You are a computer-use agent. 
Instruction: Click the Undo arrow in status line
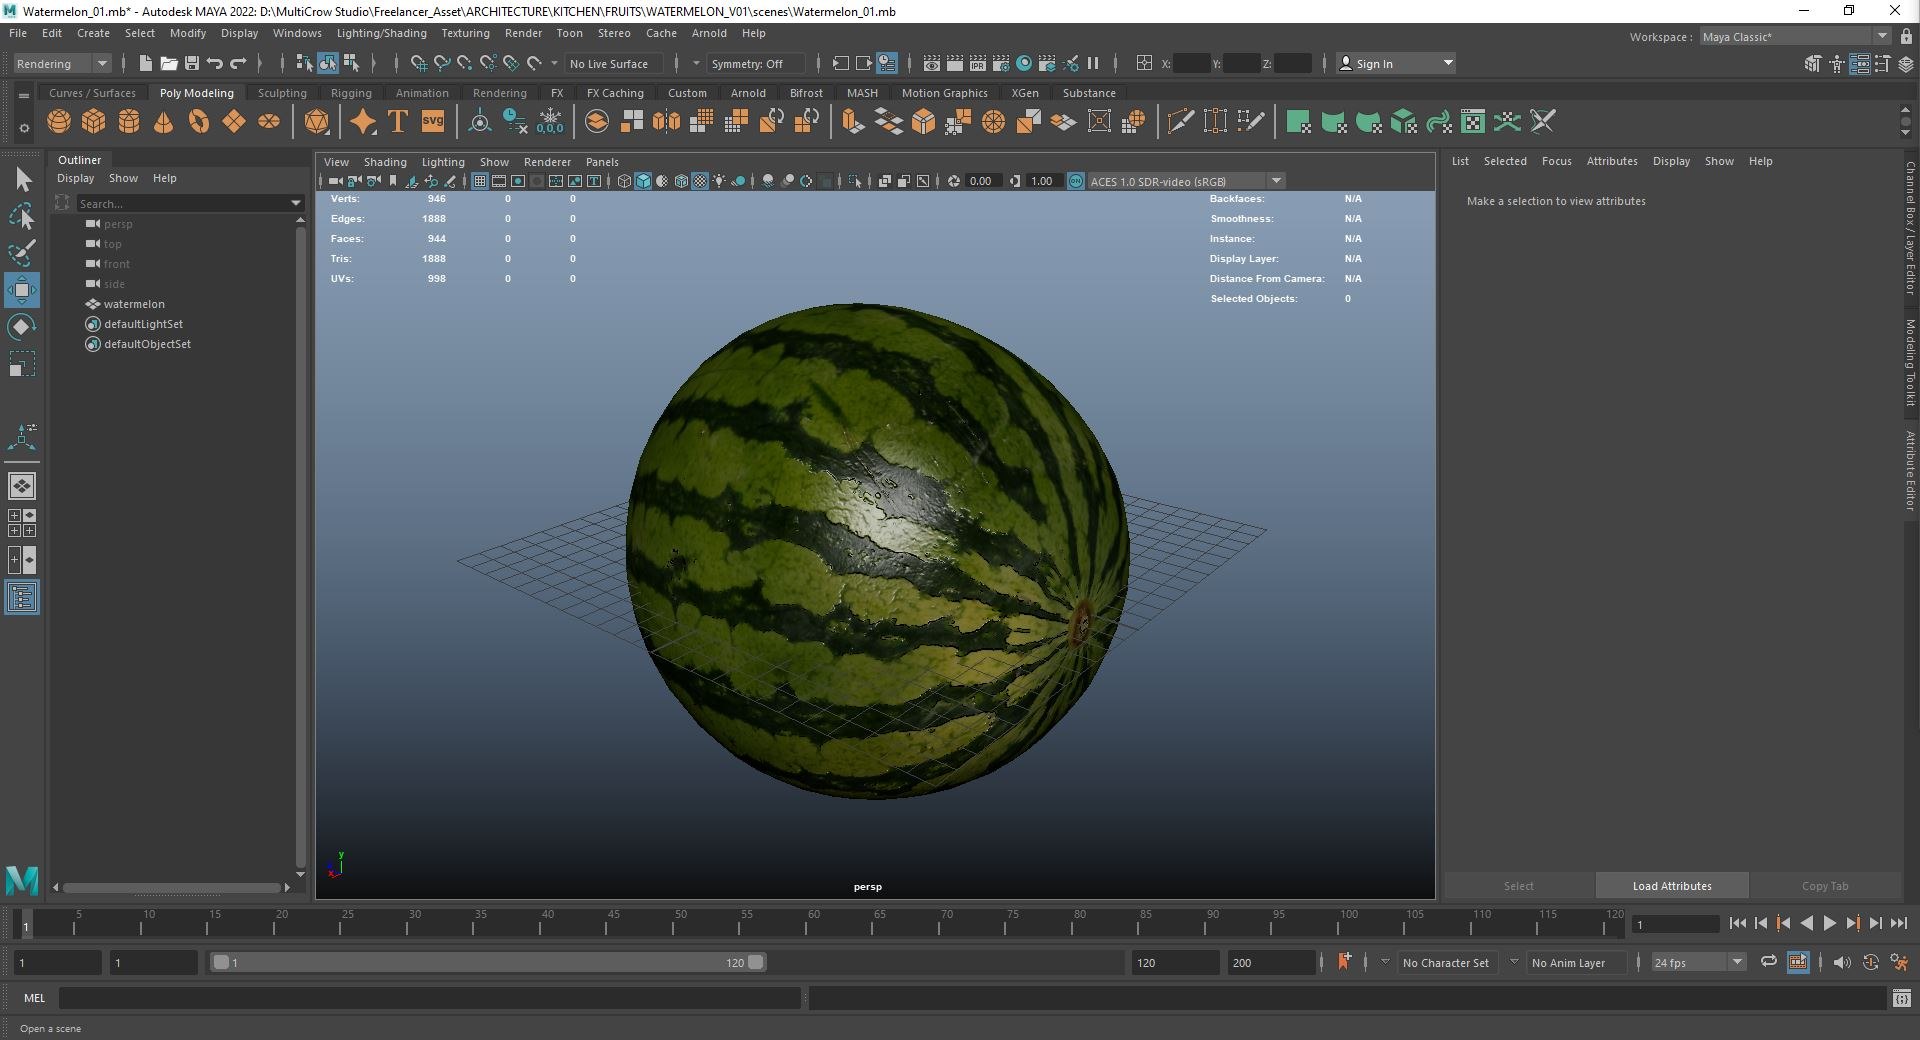click(x=215, y=63)
